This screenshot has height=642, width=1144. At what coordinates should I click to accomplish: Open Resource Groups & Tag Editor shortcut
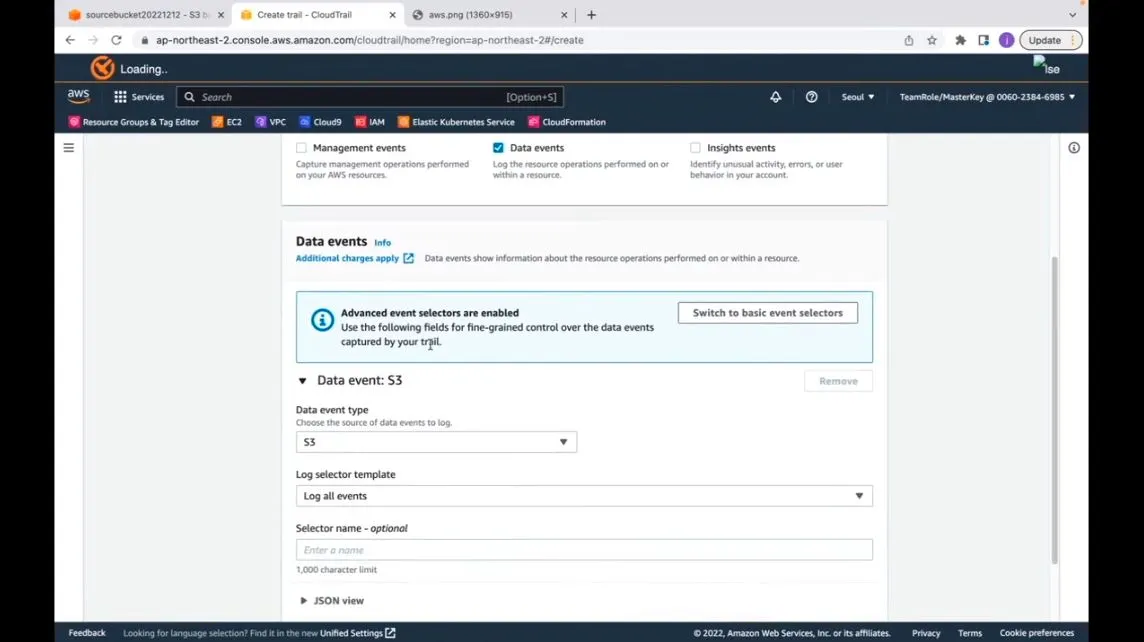[134, 122]
